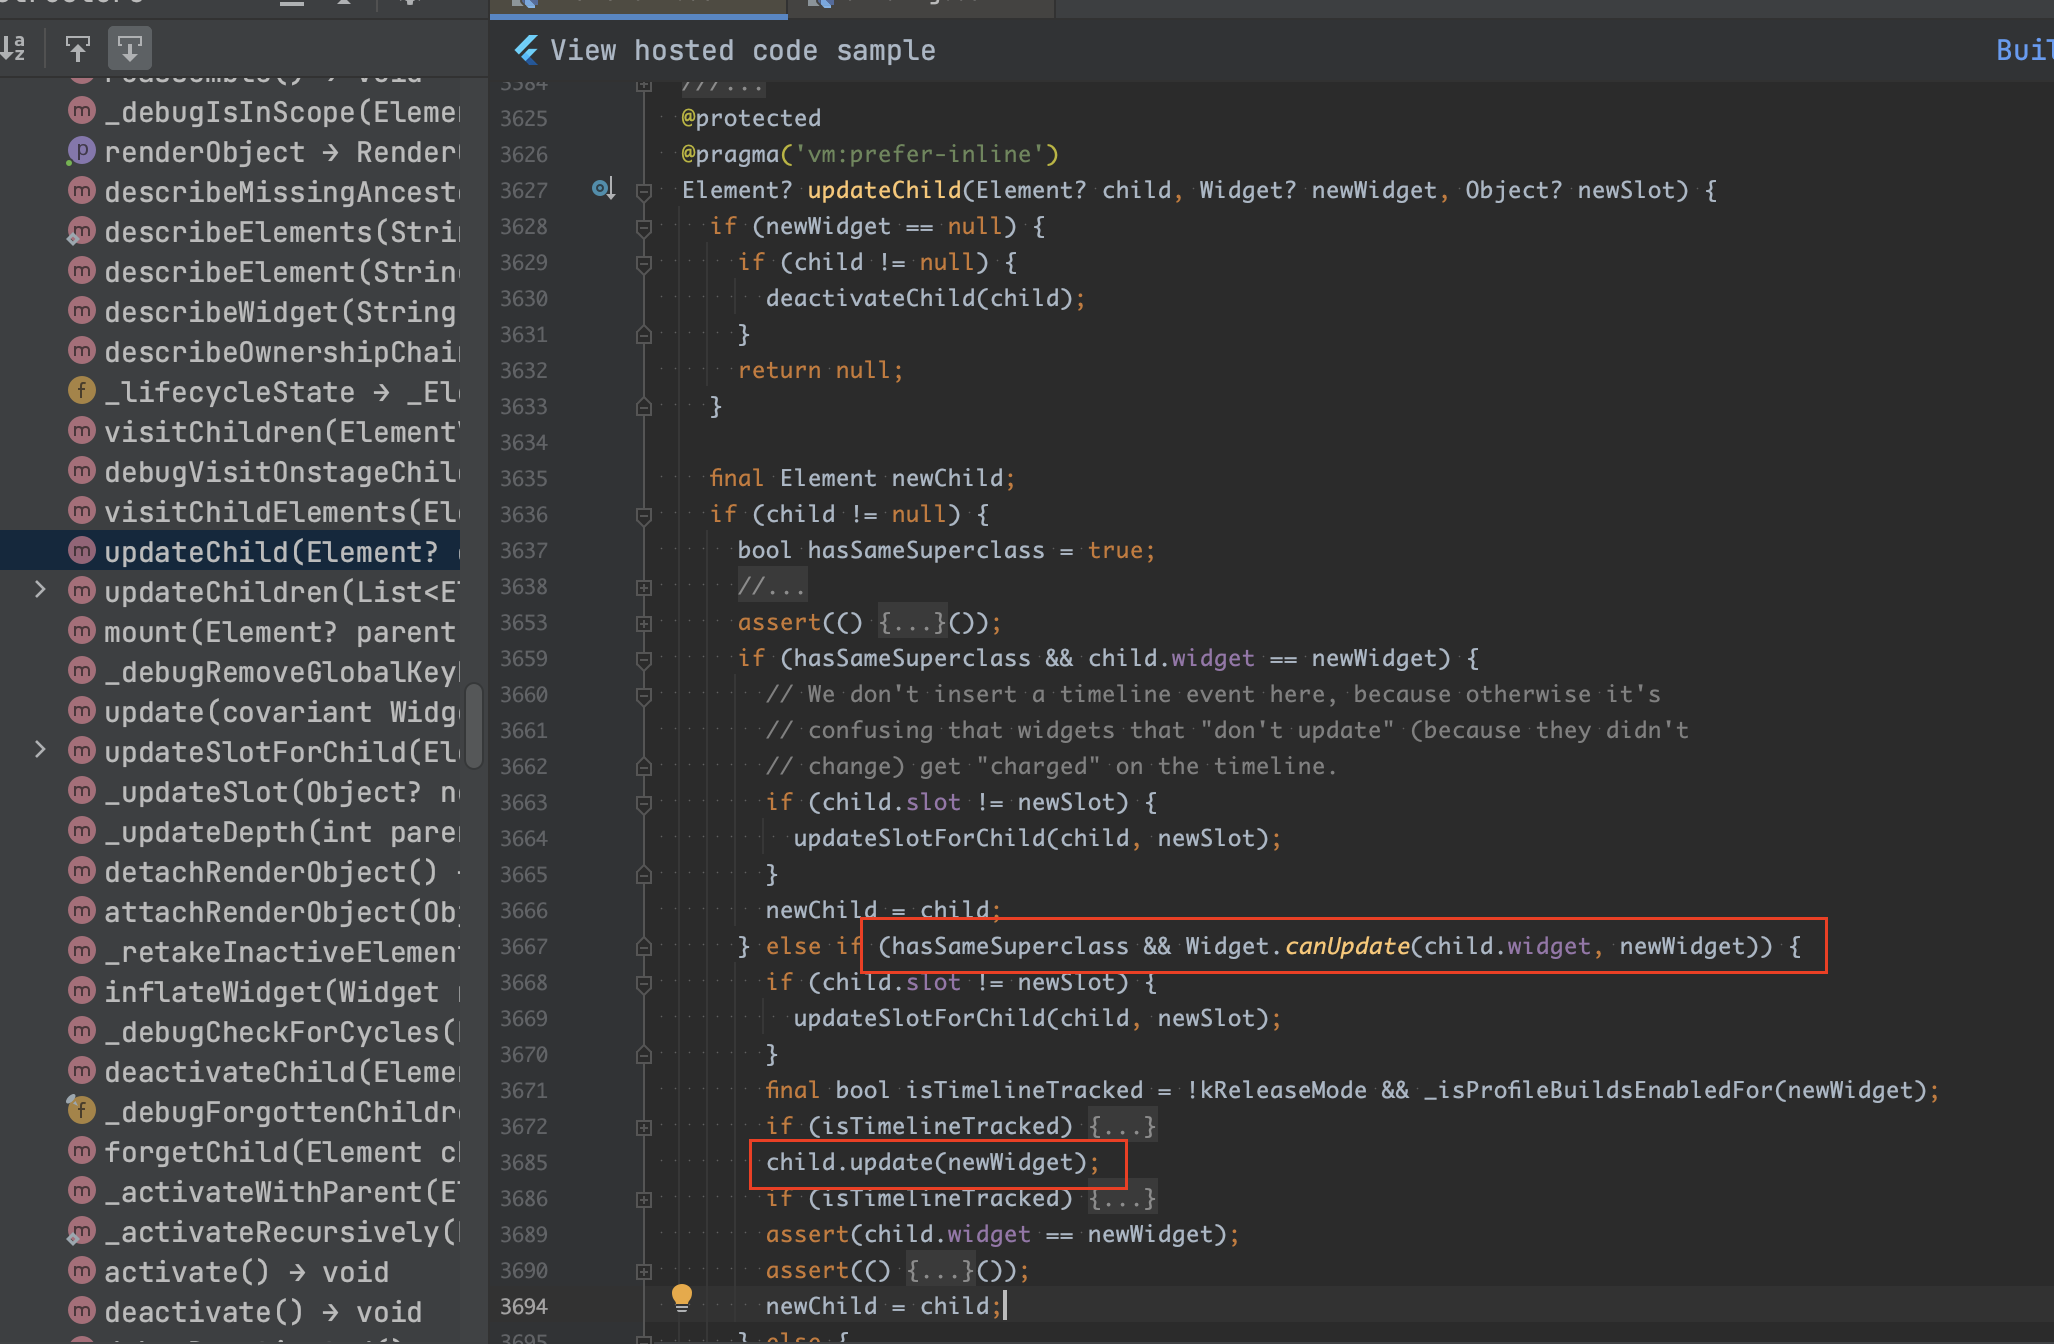Viewport: 2054px width, 1344px height.
Task: Click the method icon of describeWidget
Action: tap(82, 311)
